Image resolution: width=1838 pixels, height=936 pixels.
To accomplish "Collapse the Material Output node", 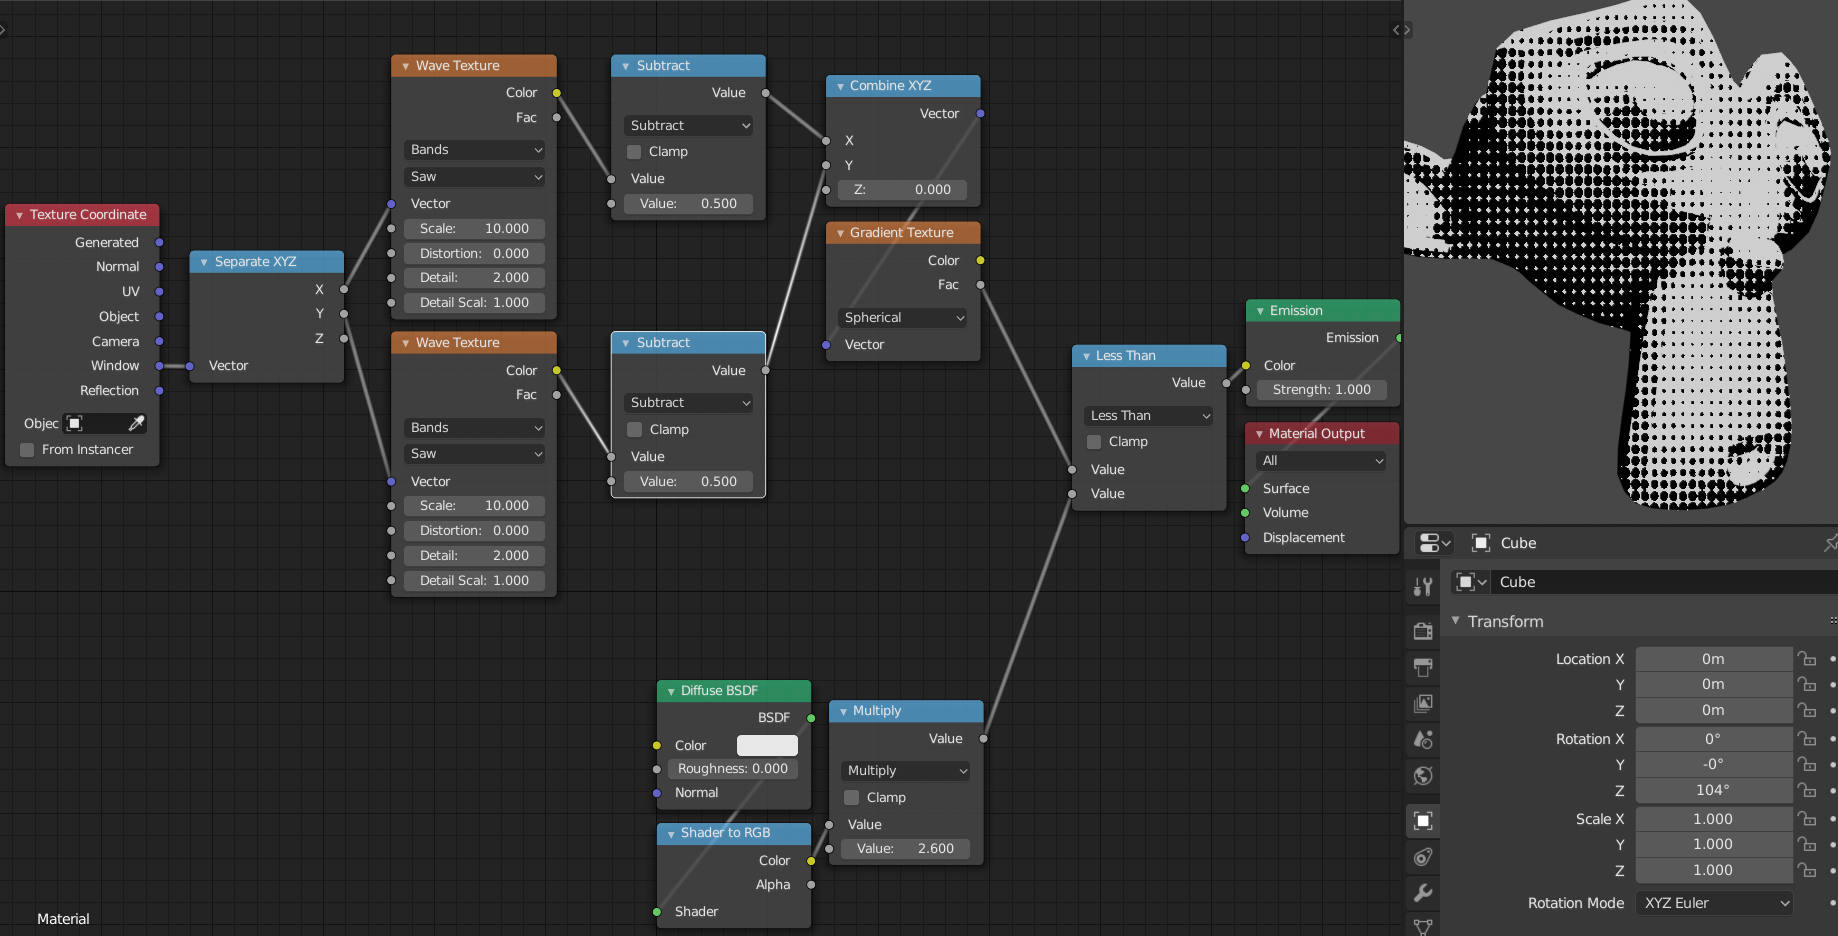I will (1259, 434).
